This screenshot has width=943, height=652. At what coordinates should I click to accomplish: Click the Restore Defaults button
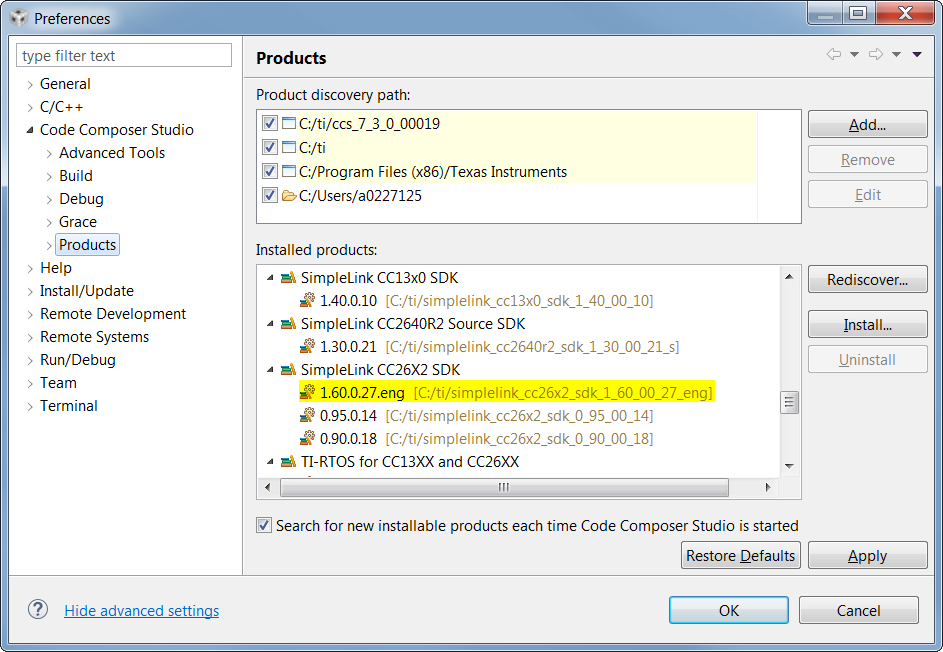(x=740, y=555)
